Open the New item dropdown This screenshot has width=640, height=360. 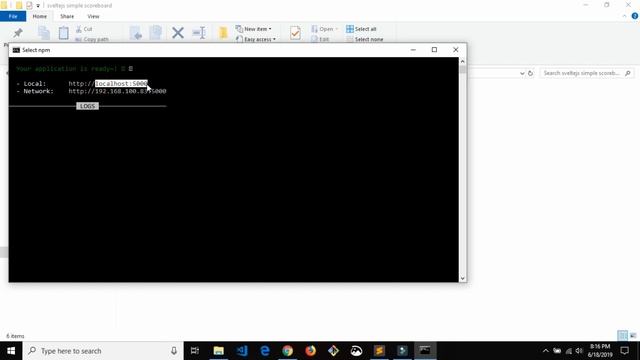pos(253,29)
